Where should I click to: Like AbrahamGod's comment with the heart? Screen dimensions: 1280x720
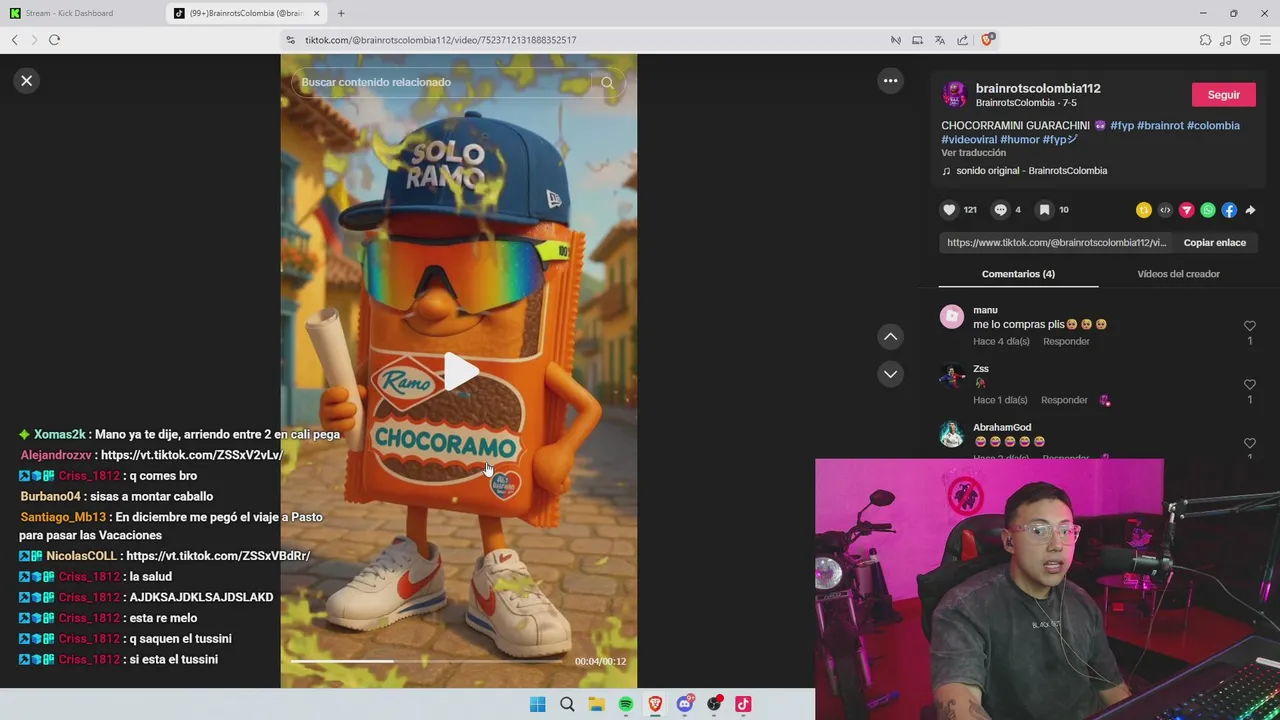pyautogui.click(x=1249, y=443)
